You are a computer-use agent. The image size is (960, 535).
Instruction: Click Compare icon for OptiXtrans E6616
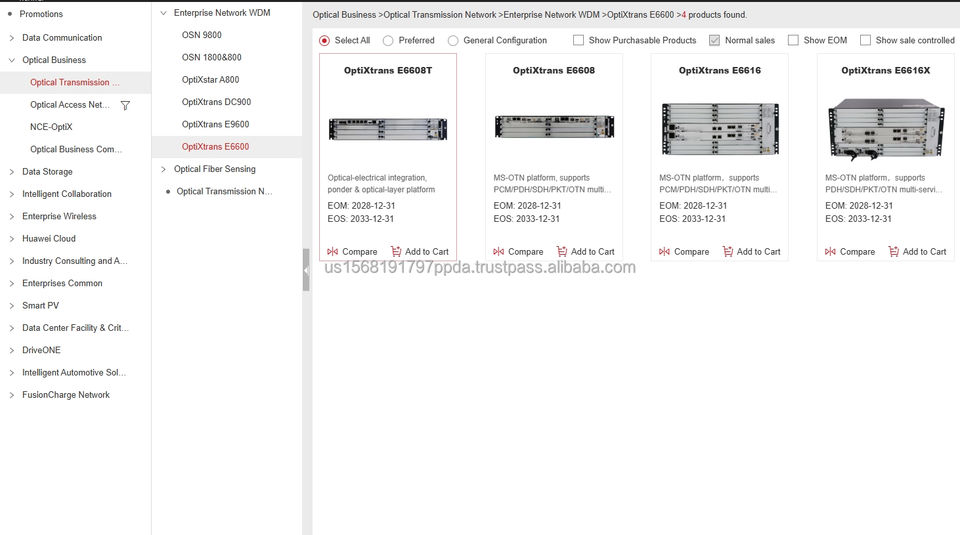click(664, 252)
